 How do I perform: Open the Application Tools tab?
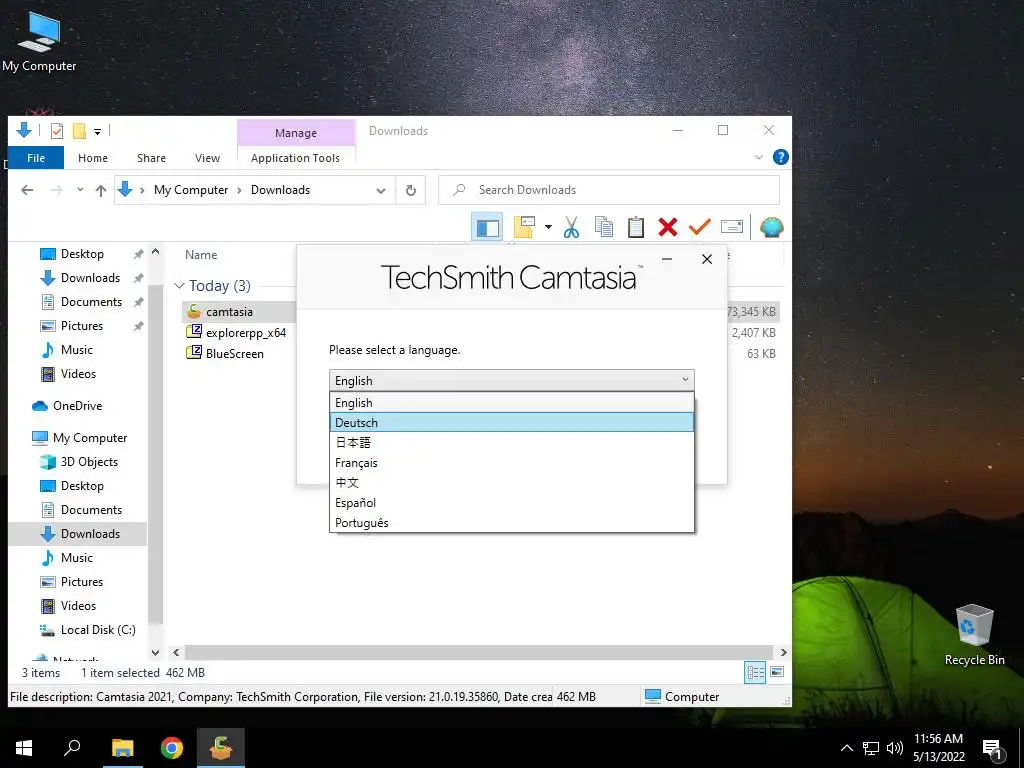(x=295, y=158)
